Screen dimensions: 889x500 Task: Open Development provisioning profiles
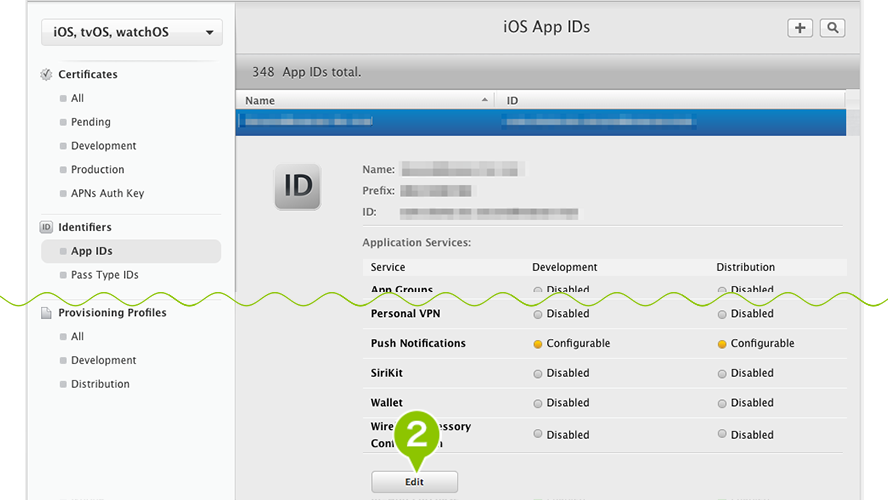coord(104,361)
